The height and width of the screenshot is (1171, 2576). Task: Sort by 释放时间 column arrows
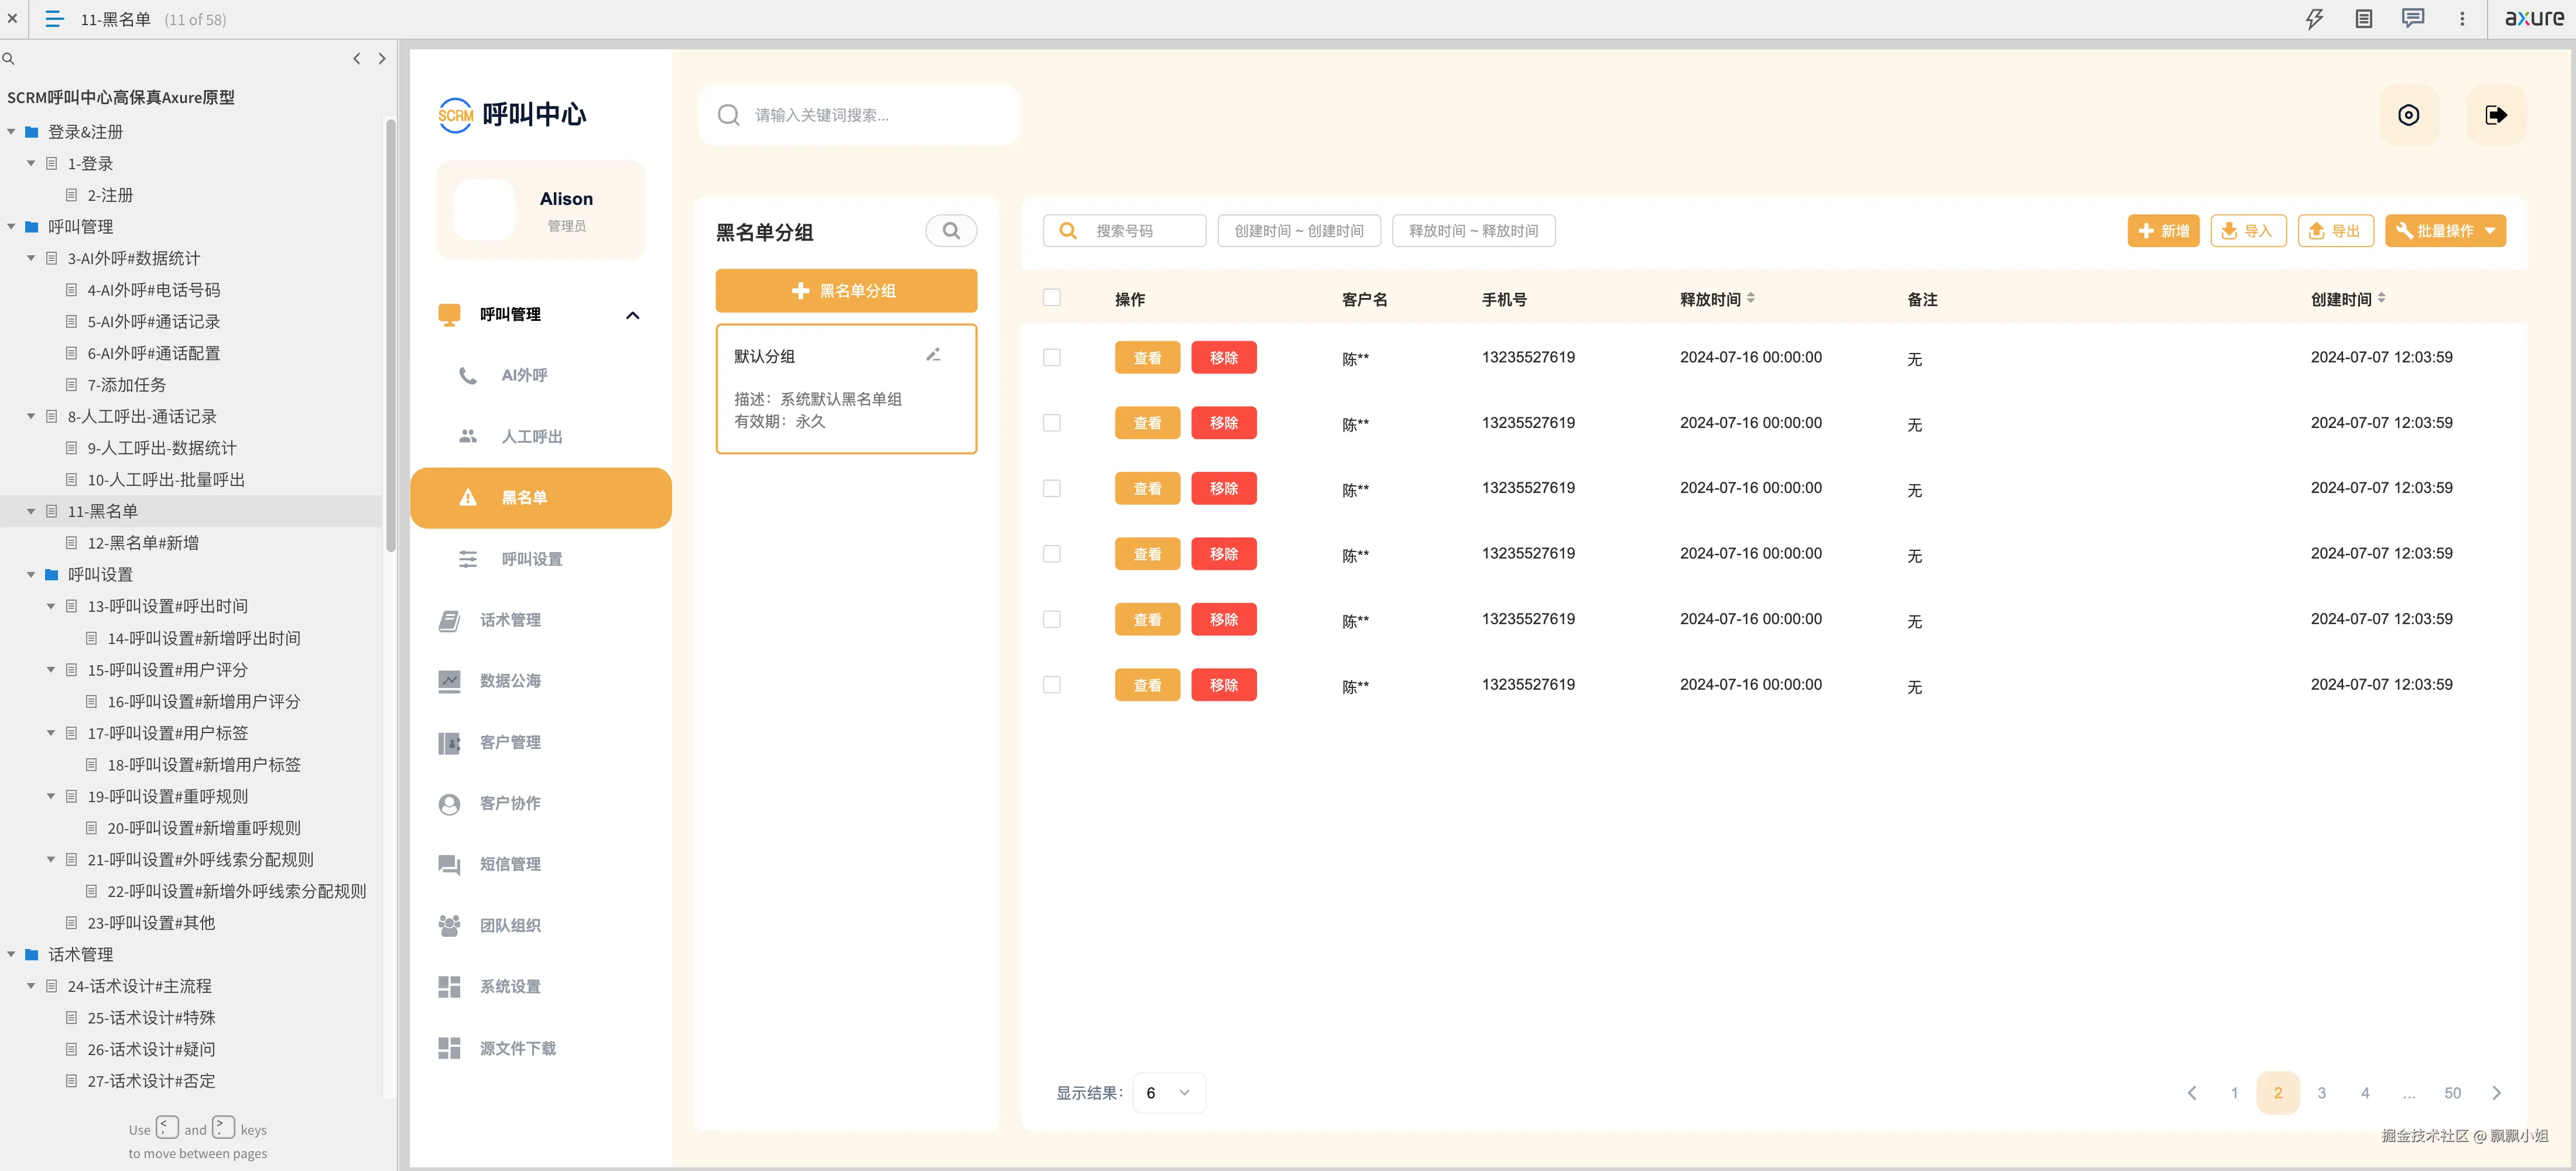pos(1750,298)
